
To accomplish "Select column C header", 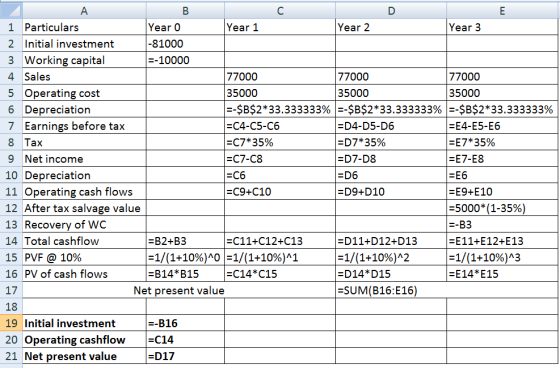I will pos(280,11).
